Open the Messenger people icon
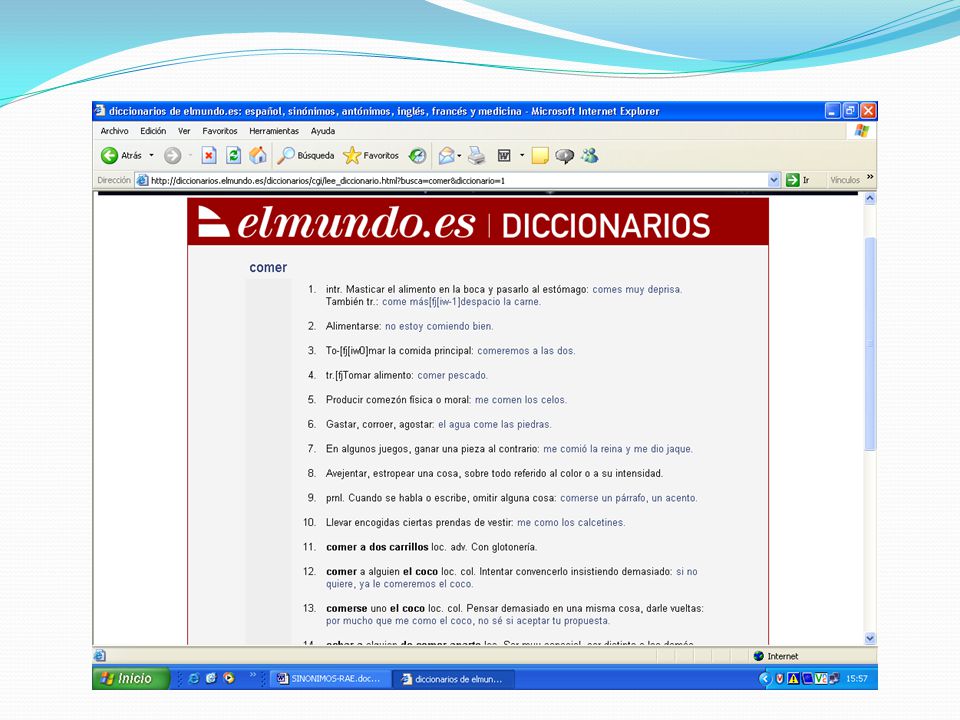This screenshot has height=720, width=960. click(x=590, y=156)
